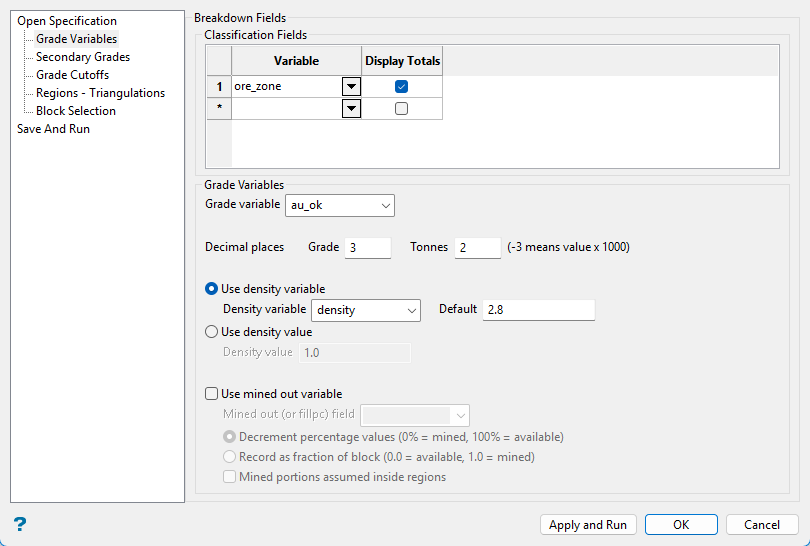This screenshot has height=546, width=810.
Task: Click the Default density input field
Action: click(538, 310)
